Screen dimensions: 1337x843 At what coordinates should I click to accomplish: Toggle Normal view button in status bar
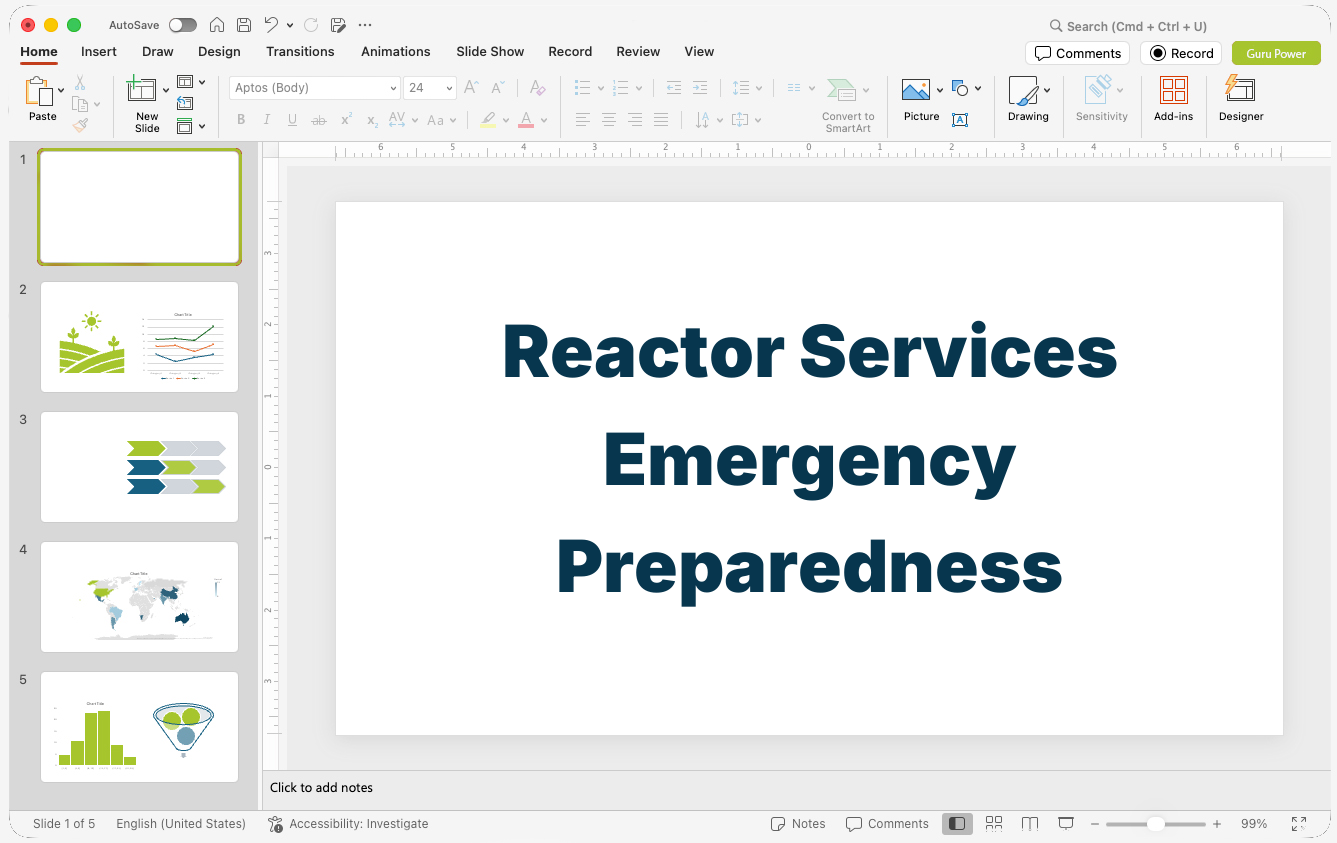tap(957, 824)
